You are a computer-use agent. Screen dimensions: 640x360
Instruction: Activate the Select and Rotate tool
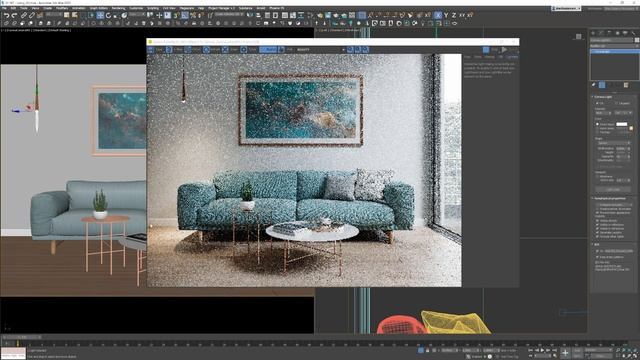(108, 15)
